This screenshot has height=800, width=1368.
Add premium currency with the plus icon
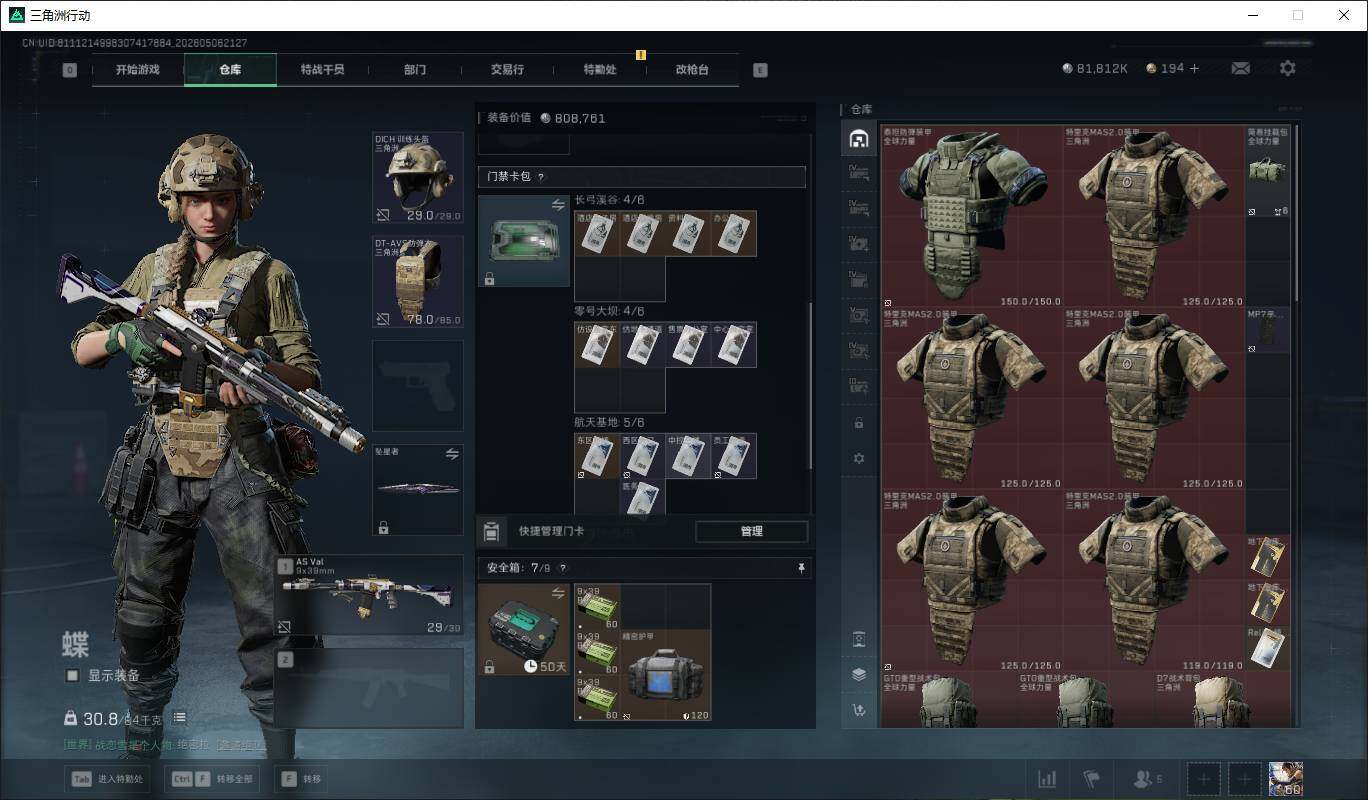click(x=1194, y=68)
